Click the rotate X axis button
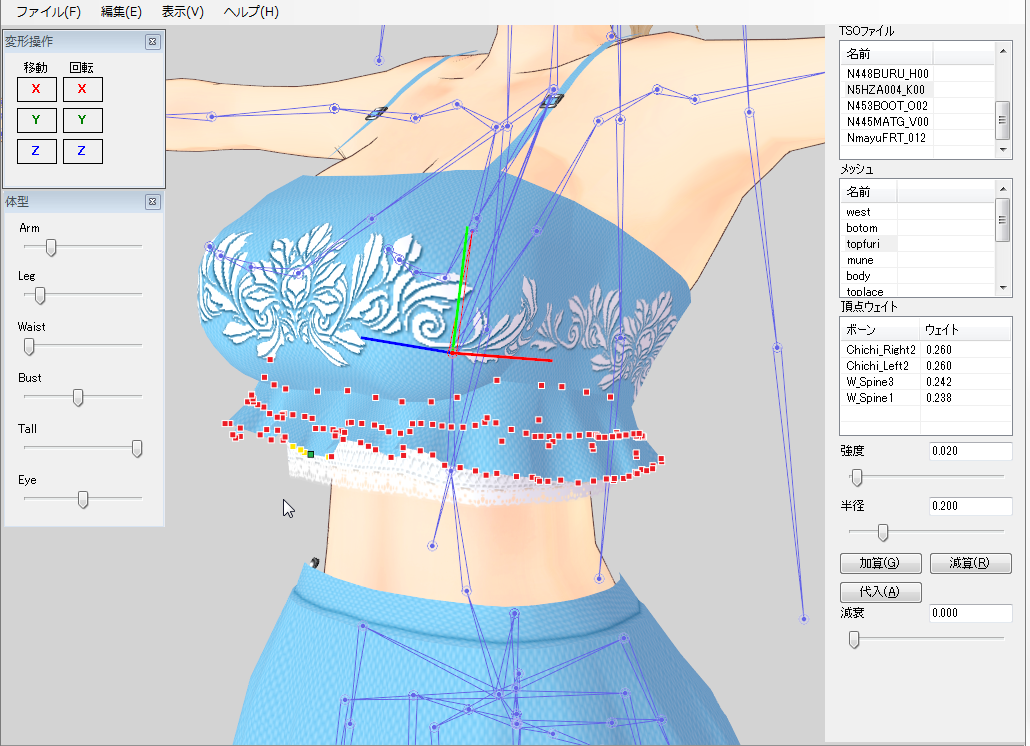This screenshot has width=1030, height=746. click(x=82, y=89)
